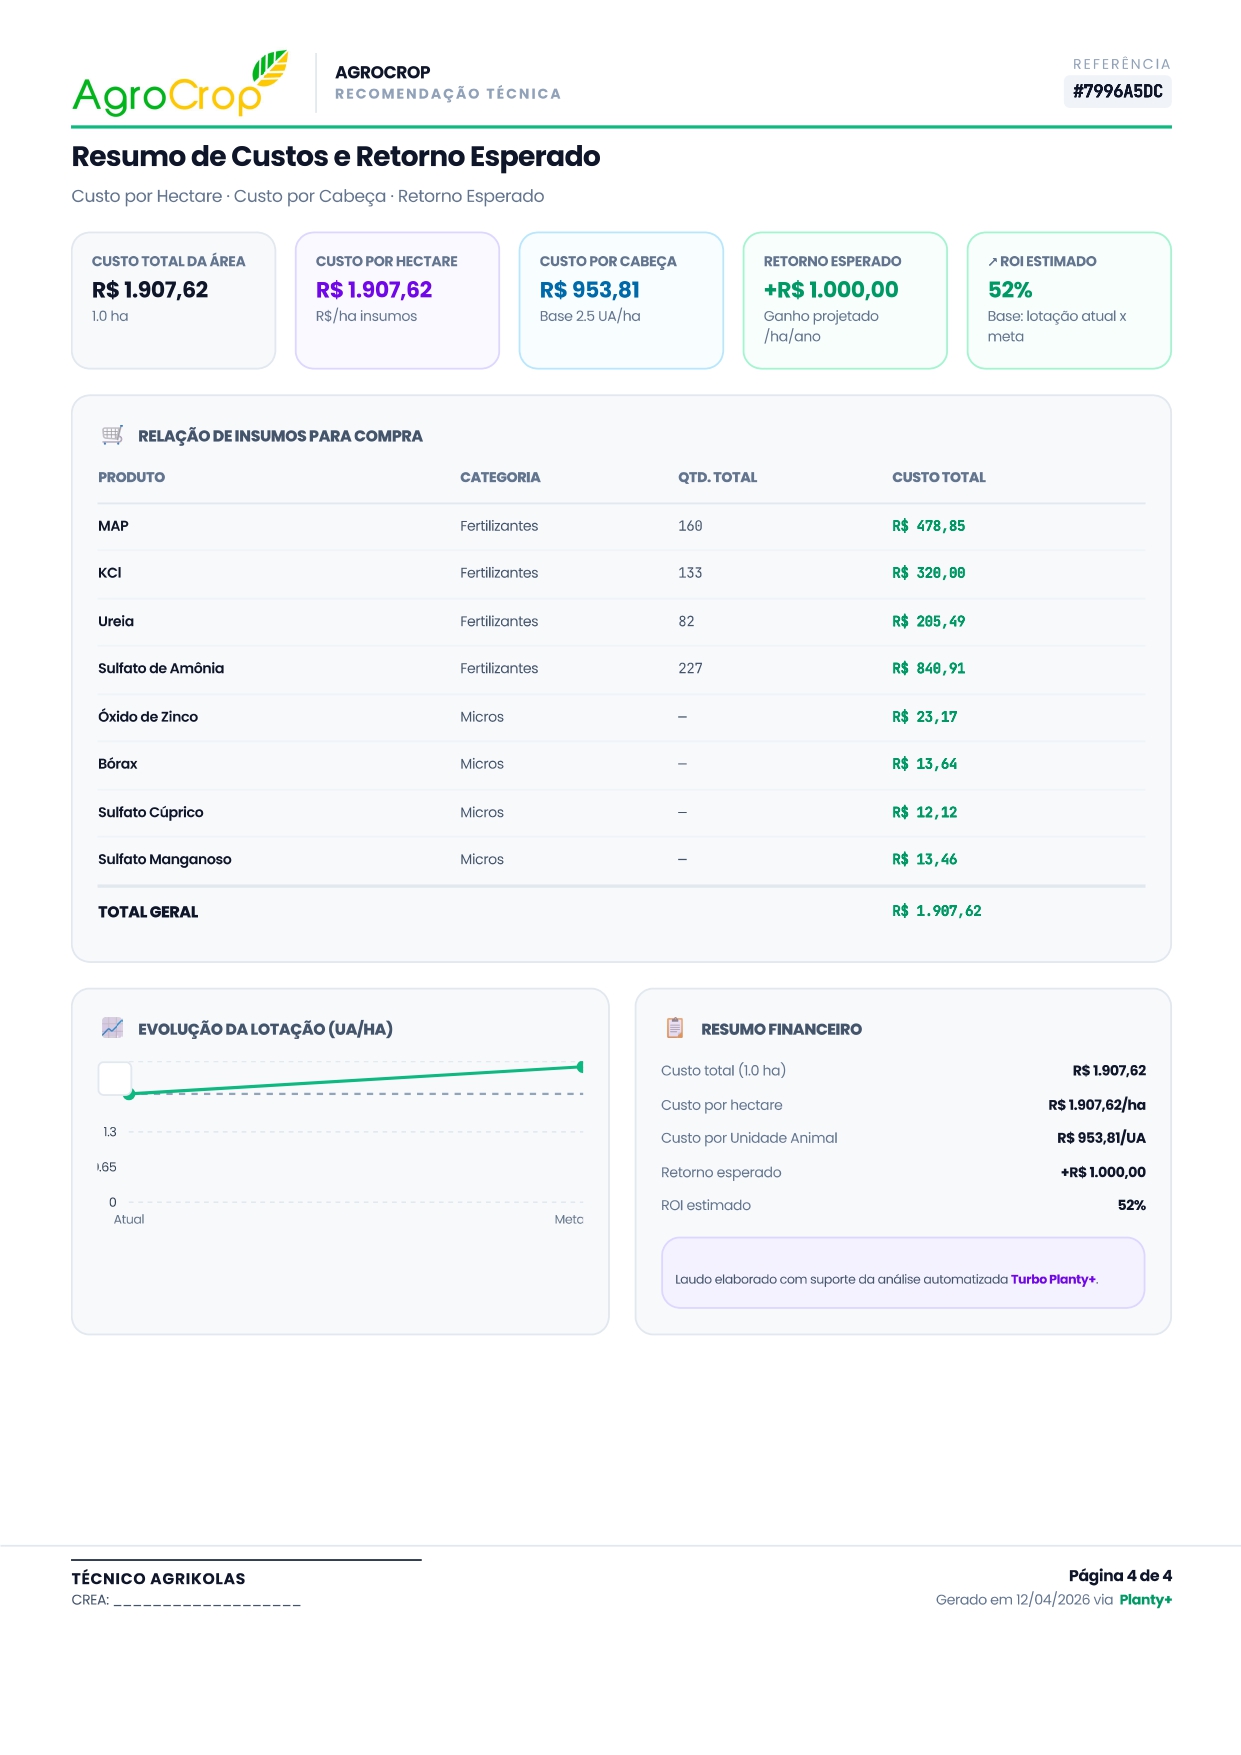Click the QTD. TOTAL column header
The height and width of the screenshot is (1755, 1241).
click(x=717, y=478)
